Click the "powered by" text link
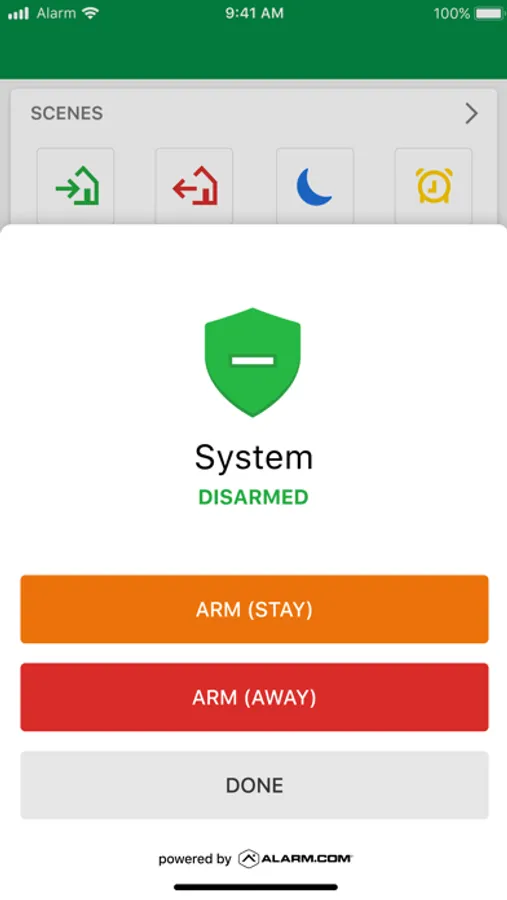The image size is (507, 900). (x=195, y=859)
